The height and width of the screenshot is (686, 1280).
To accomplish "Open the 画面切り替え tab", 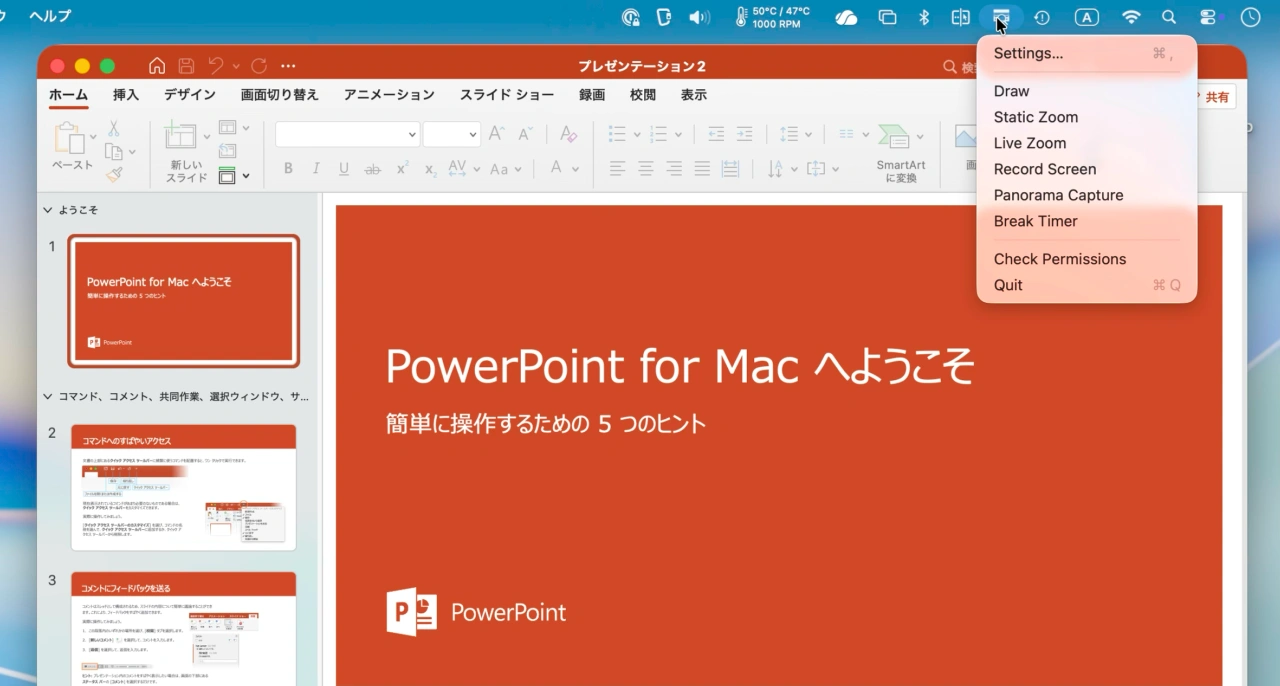I will [x=279, y=95].
